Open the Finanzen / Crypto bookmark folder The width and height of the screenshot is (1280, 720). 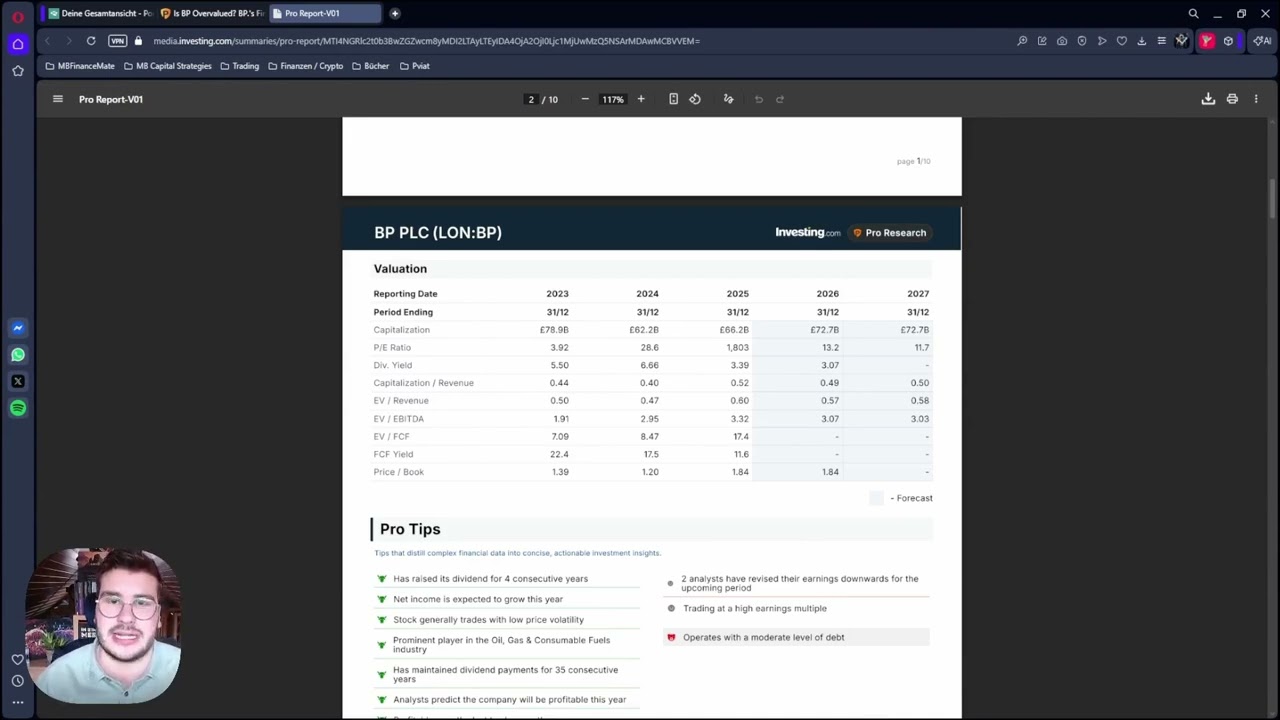(305, 66)
